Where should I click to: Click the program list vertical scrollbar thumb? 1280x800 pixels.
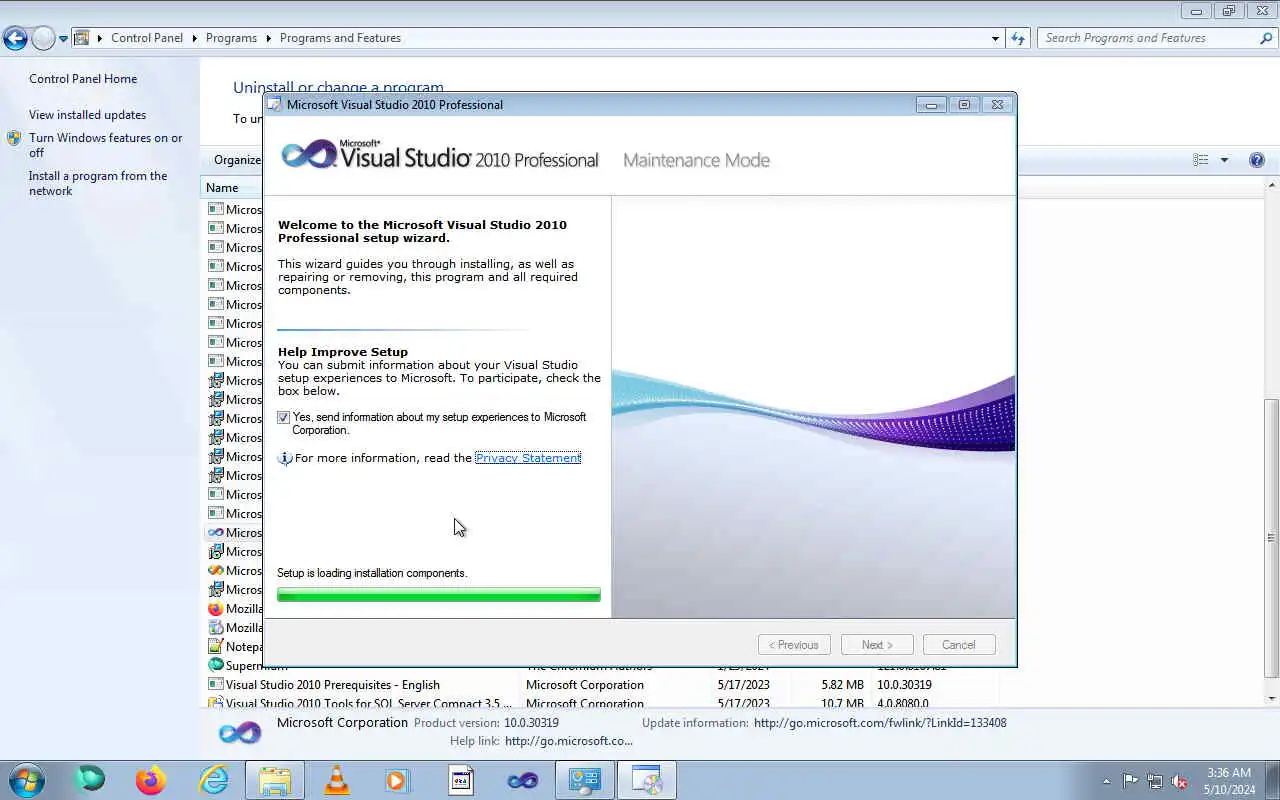point(1272,540)
